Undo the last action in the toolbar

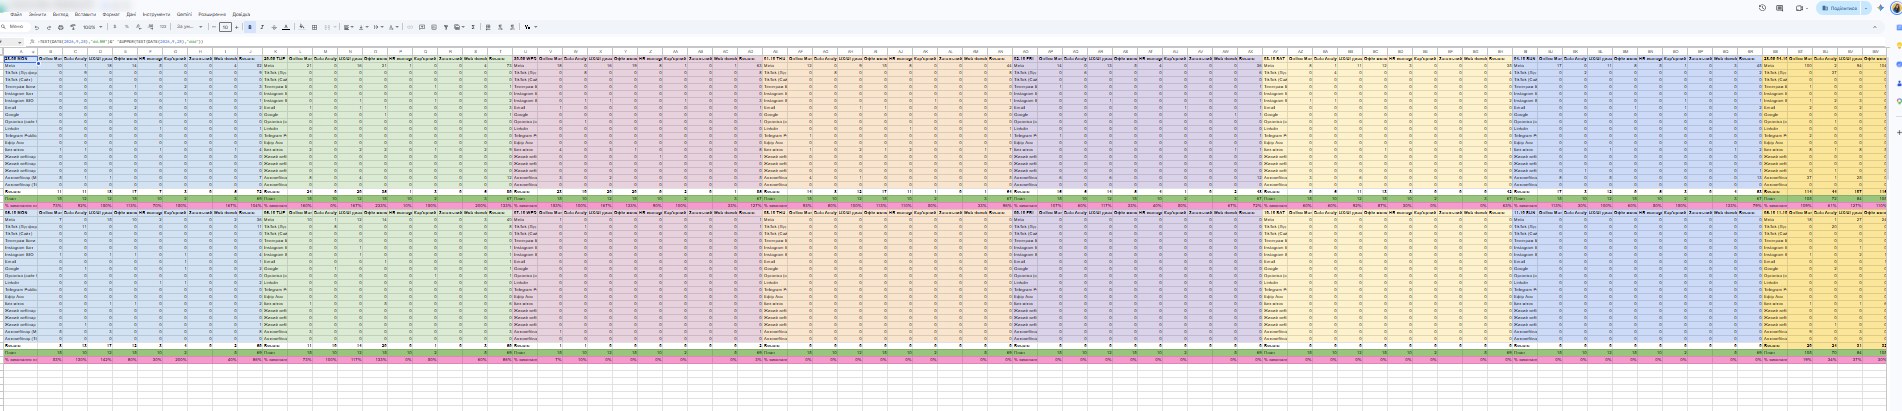[37, 27]
